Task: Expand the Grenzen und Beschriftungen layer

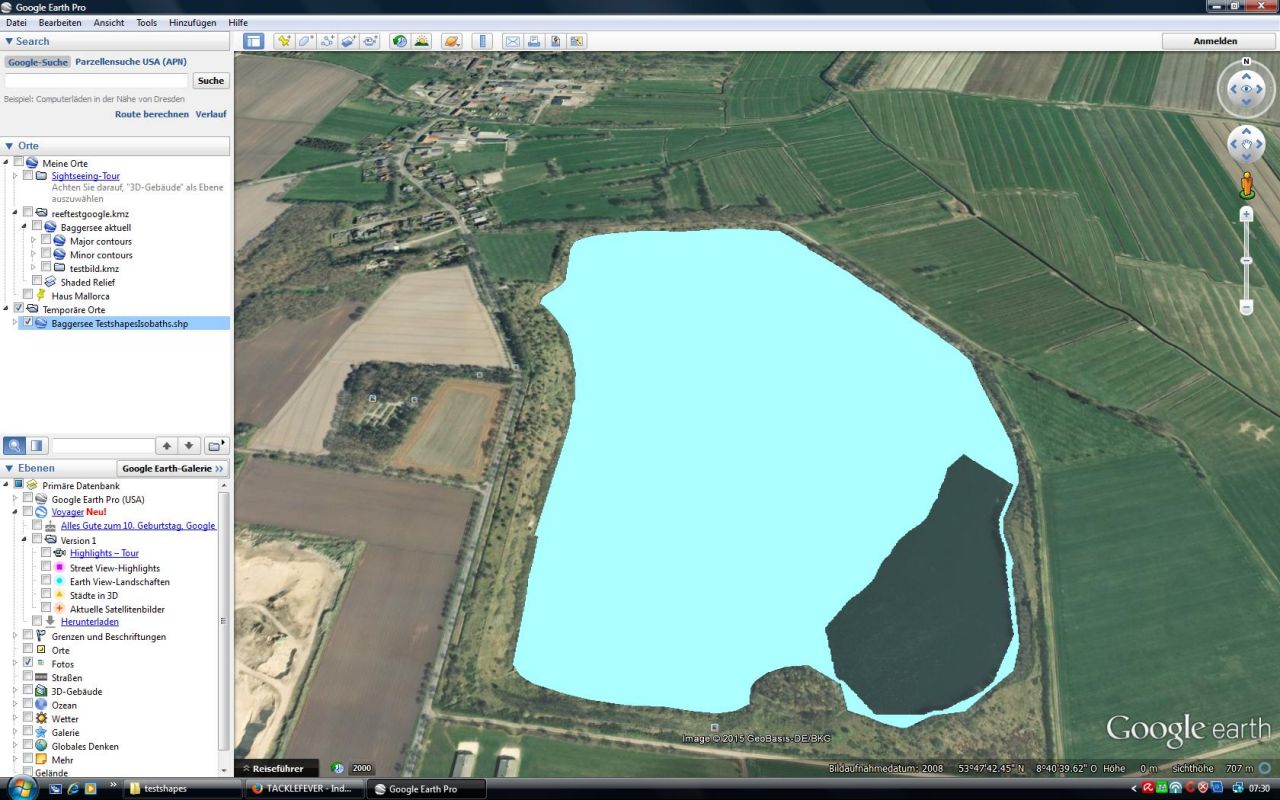Action: point(15,636)
